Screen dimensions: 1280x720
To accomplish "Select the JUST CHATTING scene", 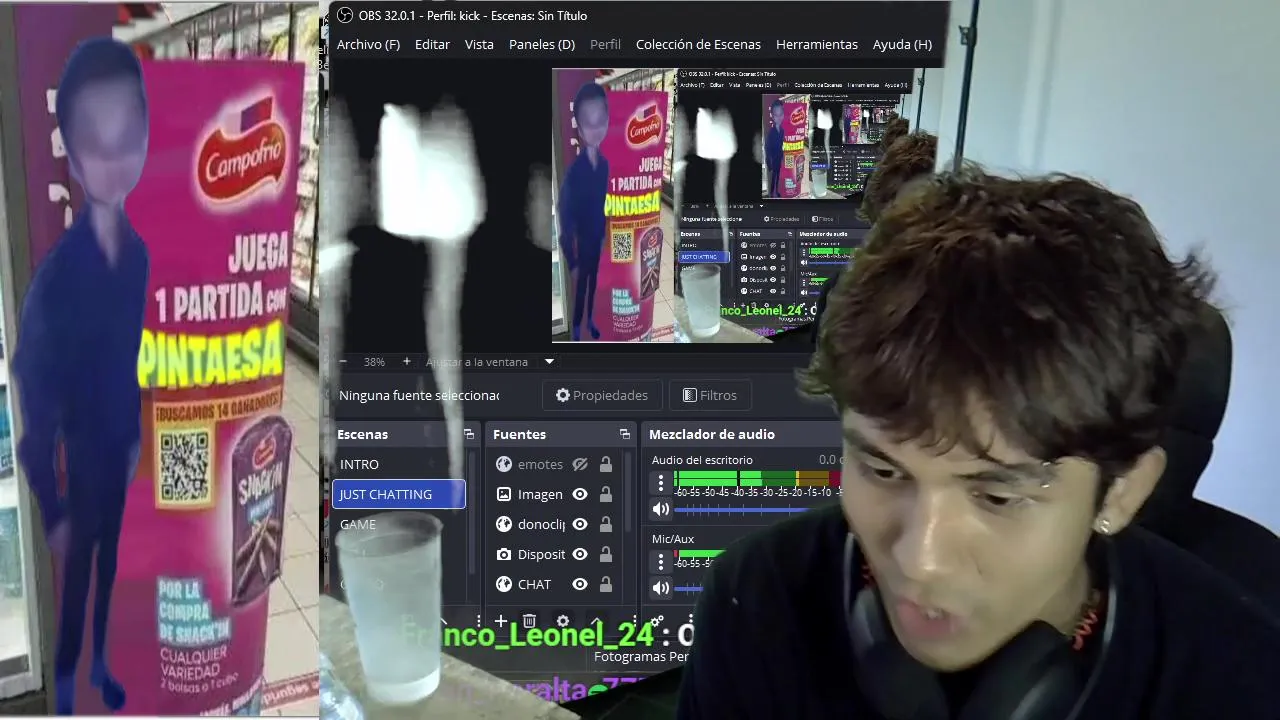I will point(399,494).
